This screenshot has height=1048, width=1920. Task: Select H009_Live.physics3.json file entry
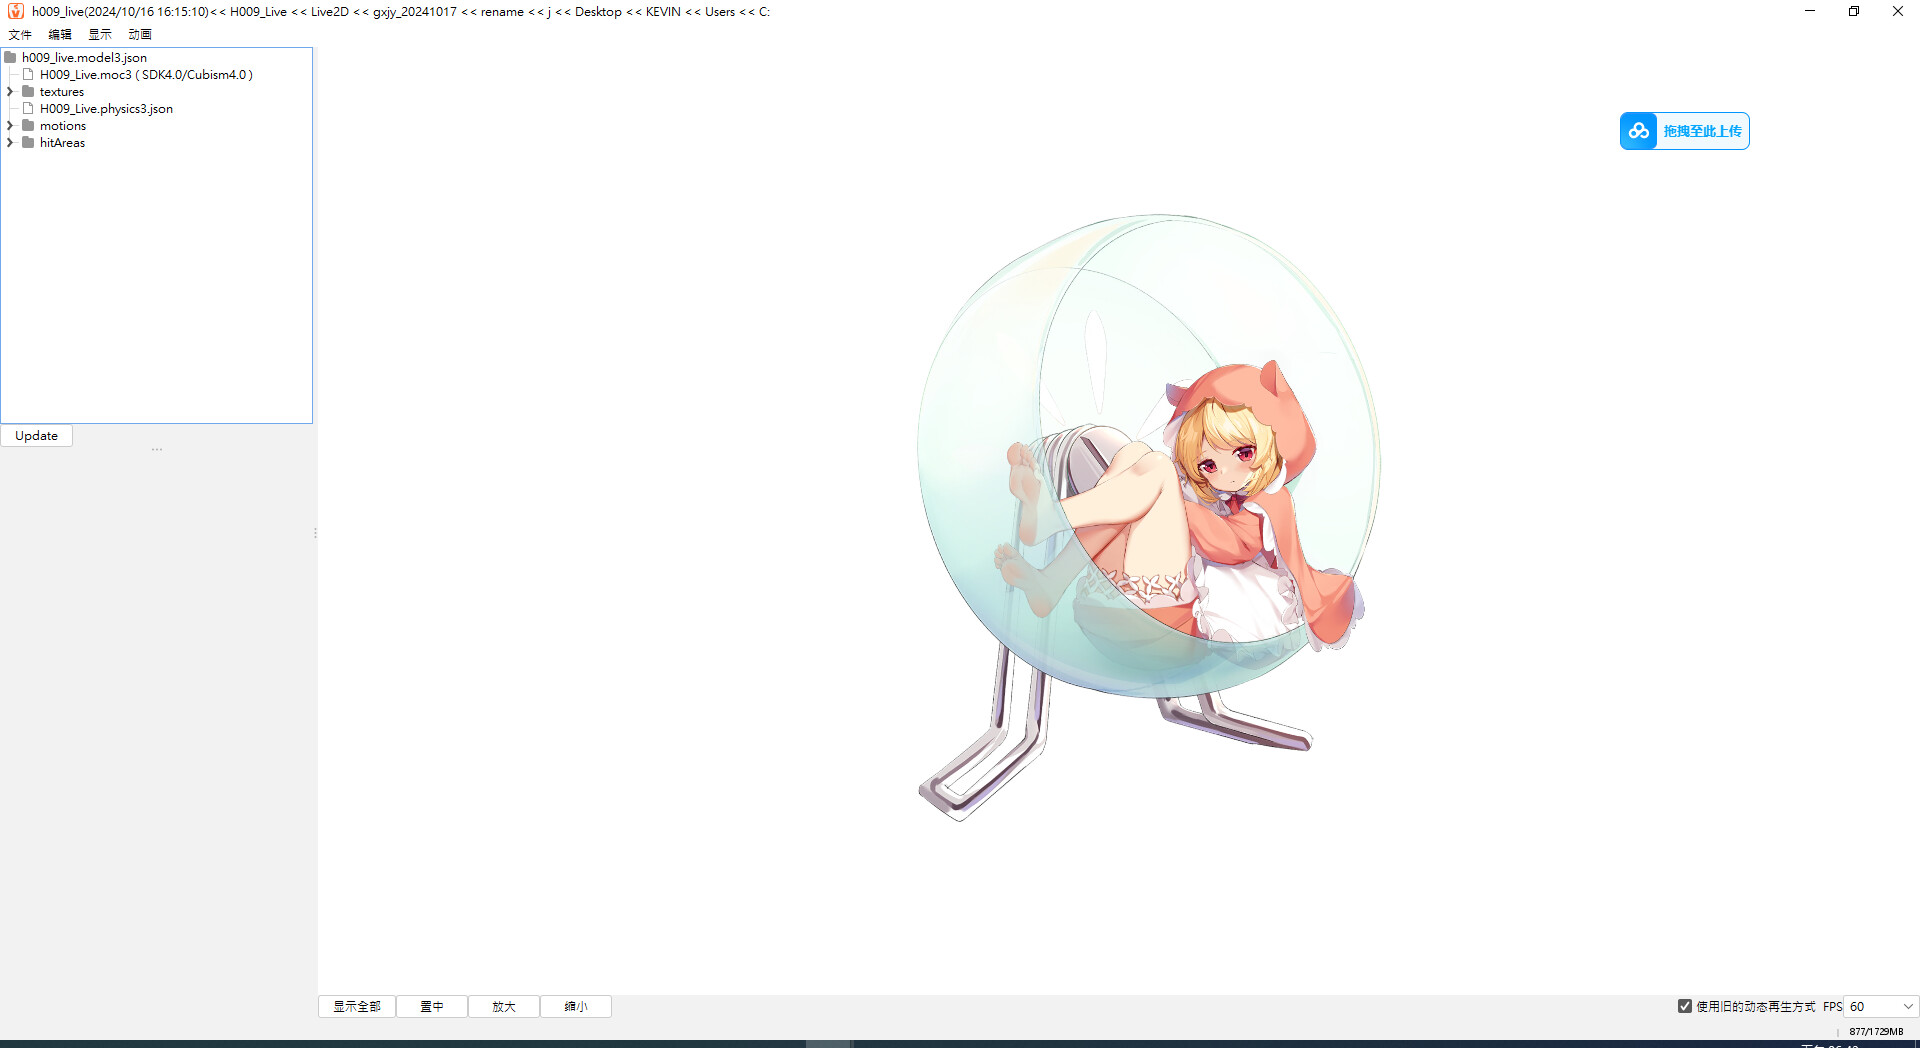click(x=106, y=109)
